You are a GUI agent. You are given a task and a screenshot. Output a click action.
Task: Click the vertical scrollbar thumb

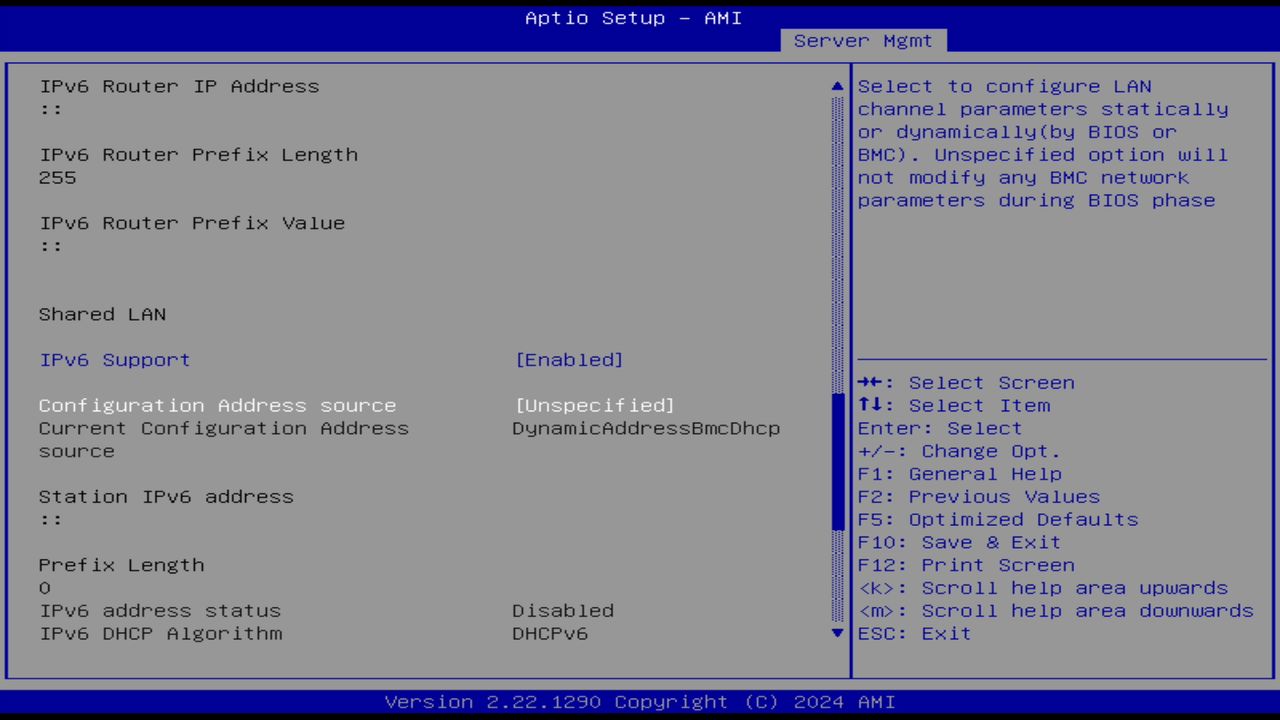coord(838,462)
